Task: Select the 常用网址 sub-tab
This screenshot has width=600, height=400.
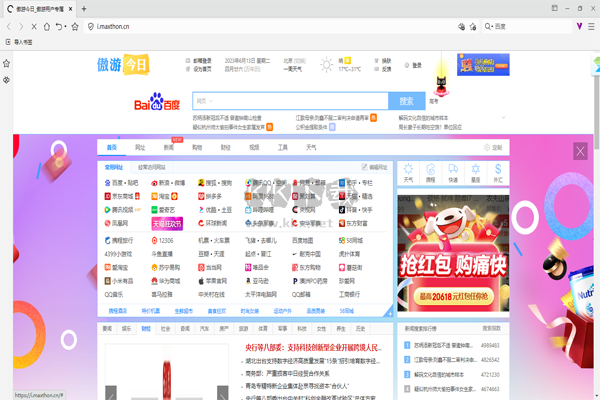Action: 114,167
